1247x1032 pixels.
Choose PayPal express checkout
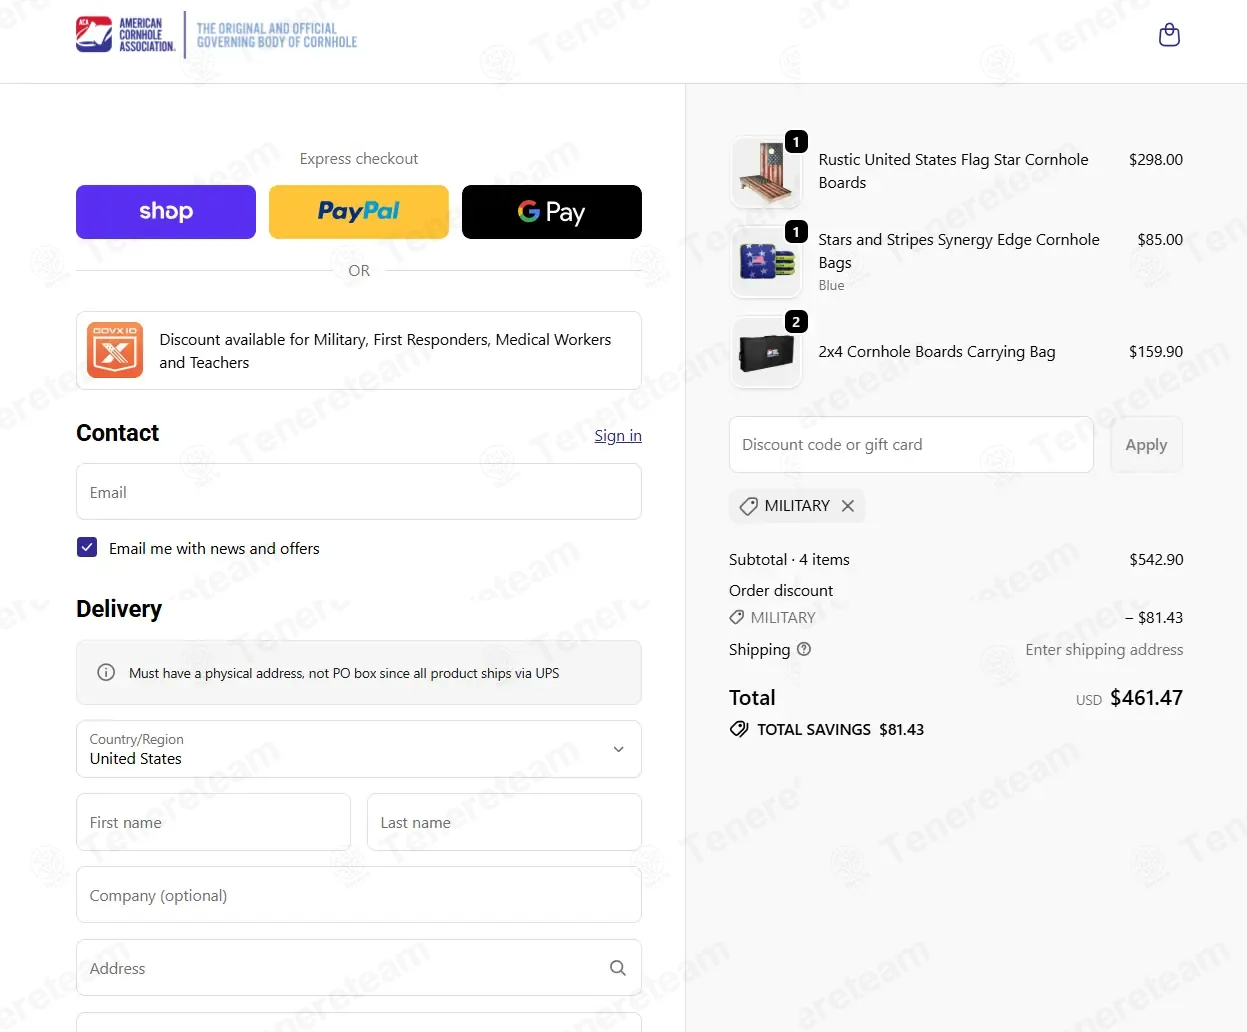pyautogui.click(x=359, y=212)
